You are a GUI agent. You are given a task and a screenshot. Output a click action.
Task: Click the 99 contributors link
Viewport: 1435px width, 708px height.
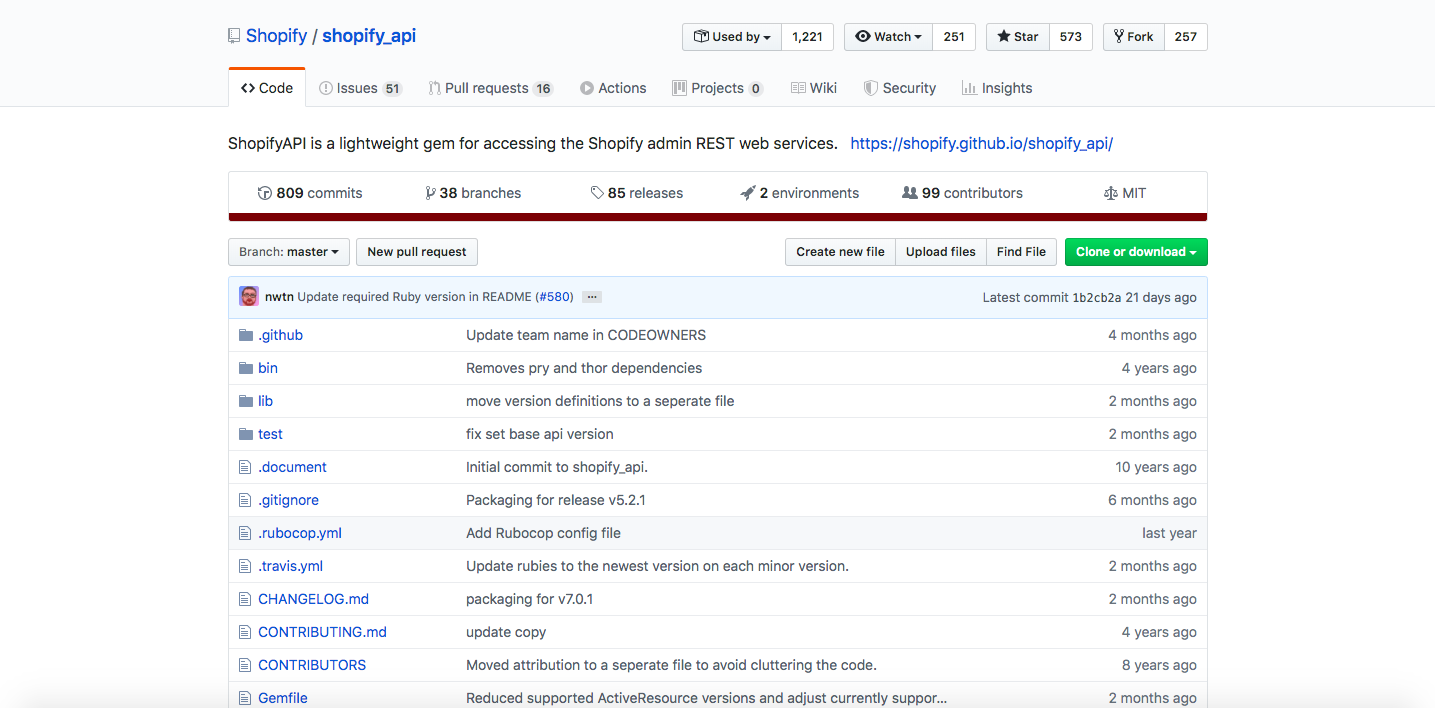[962, 193]
